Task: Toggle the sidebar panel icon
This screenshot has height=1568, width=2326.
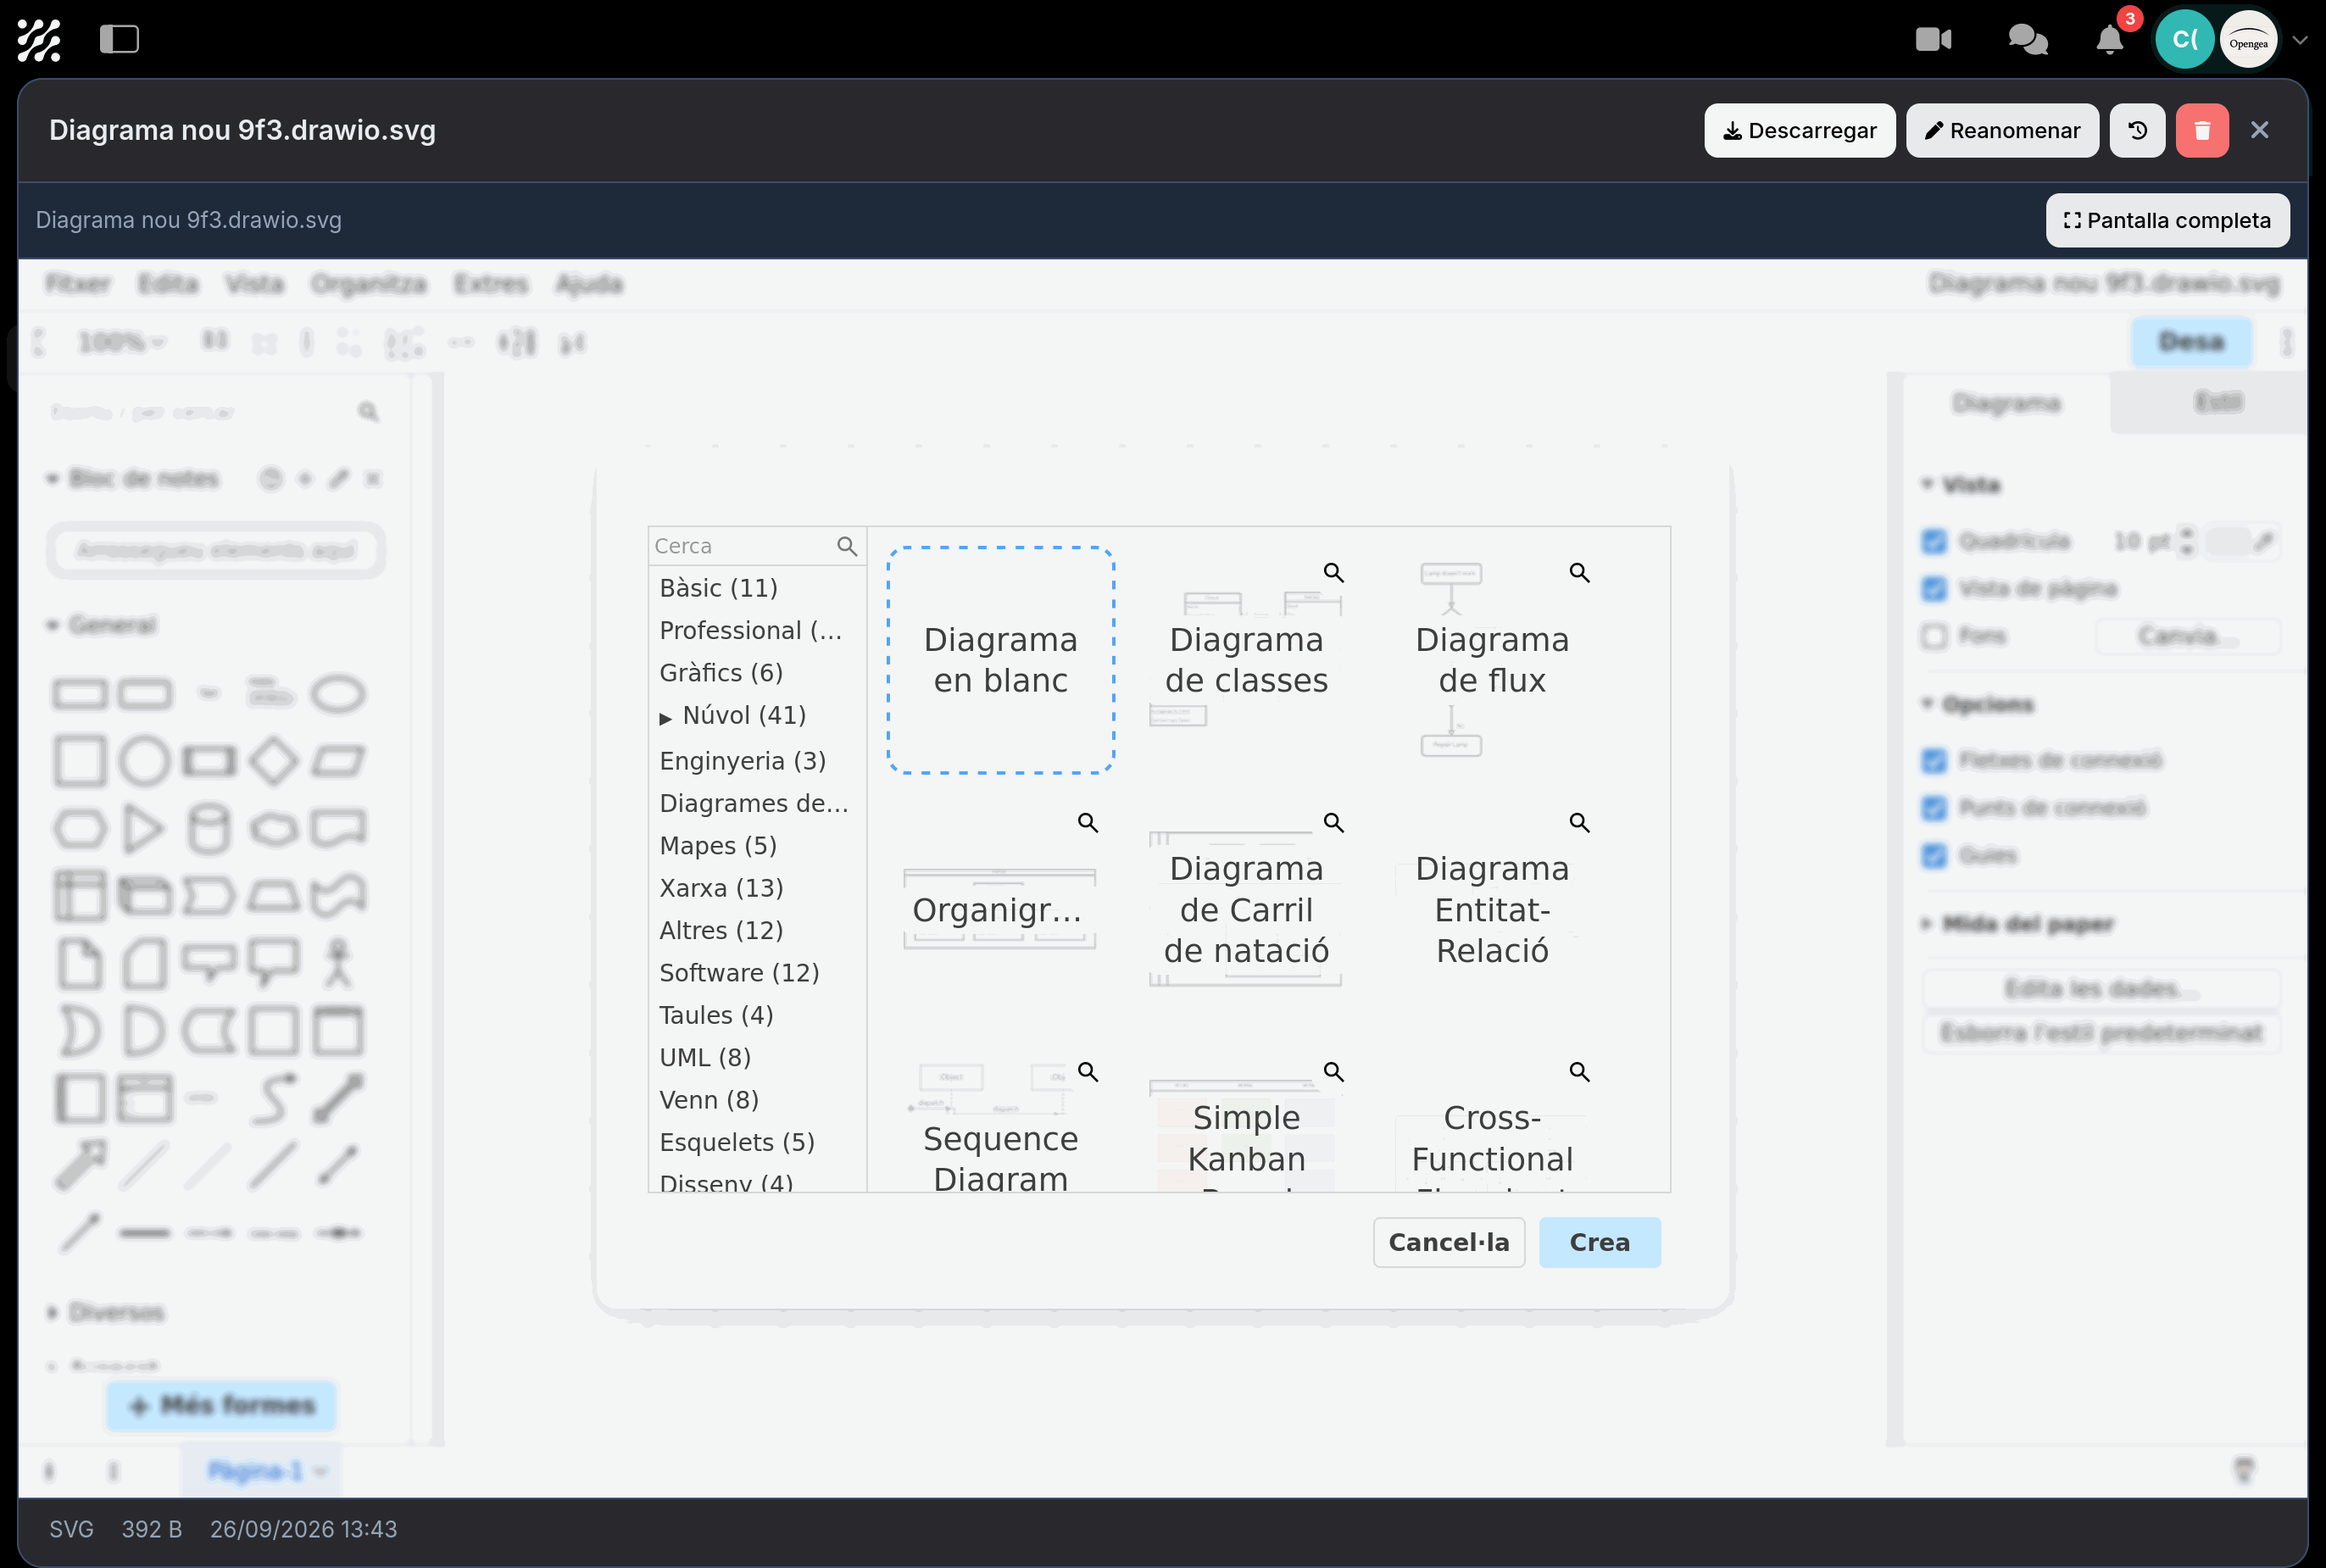Action: point(119,40)
